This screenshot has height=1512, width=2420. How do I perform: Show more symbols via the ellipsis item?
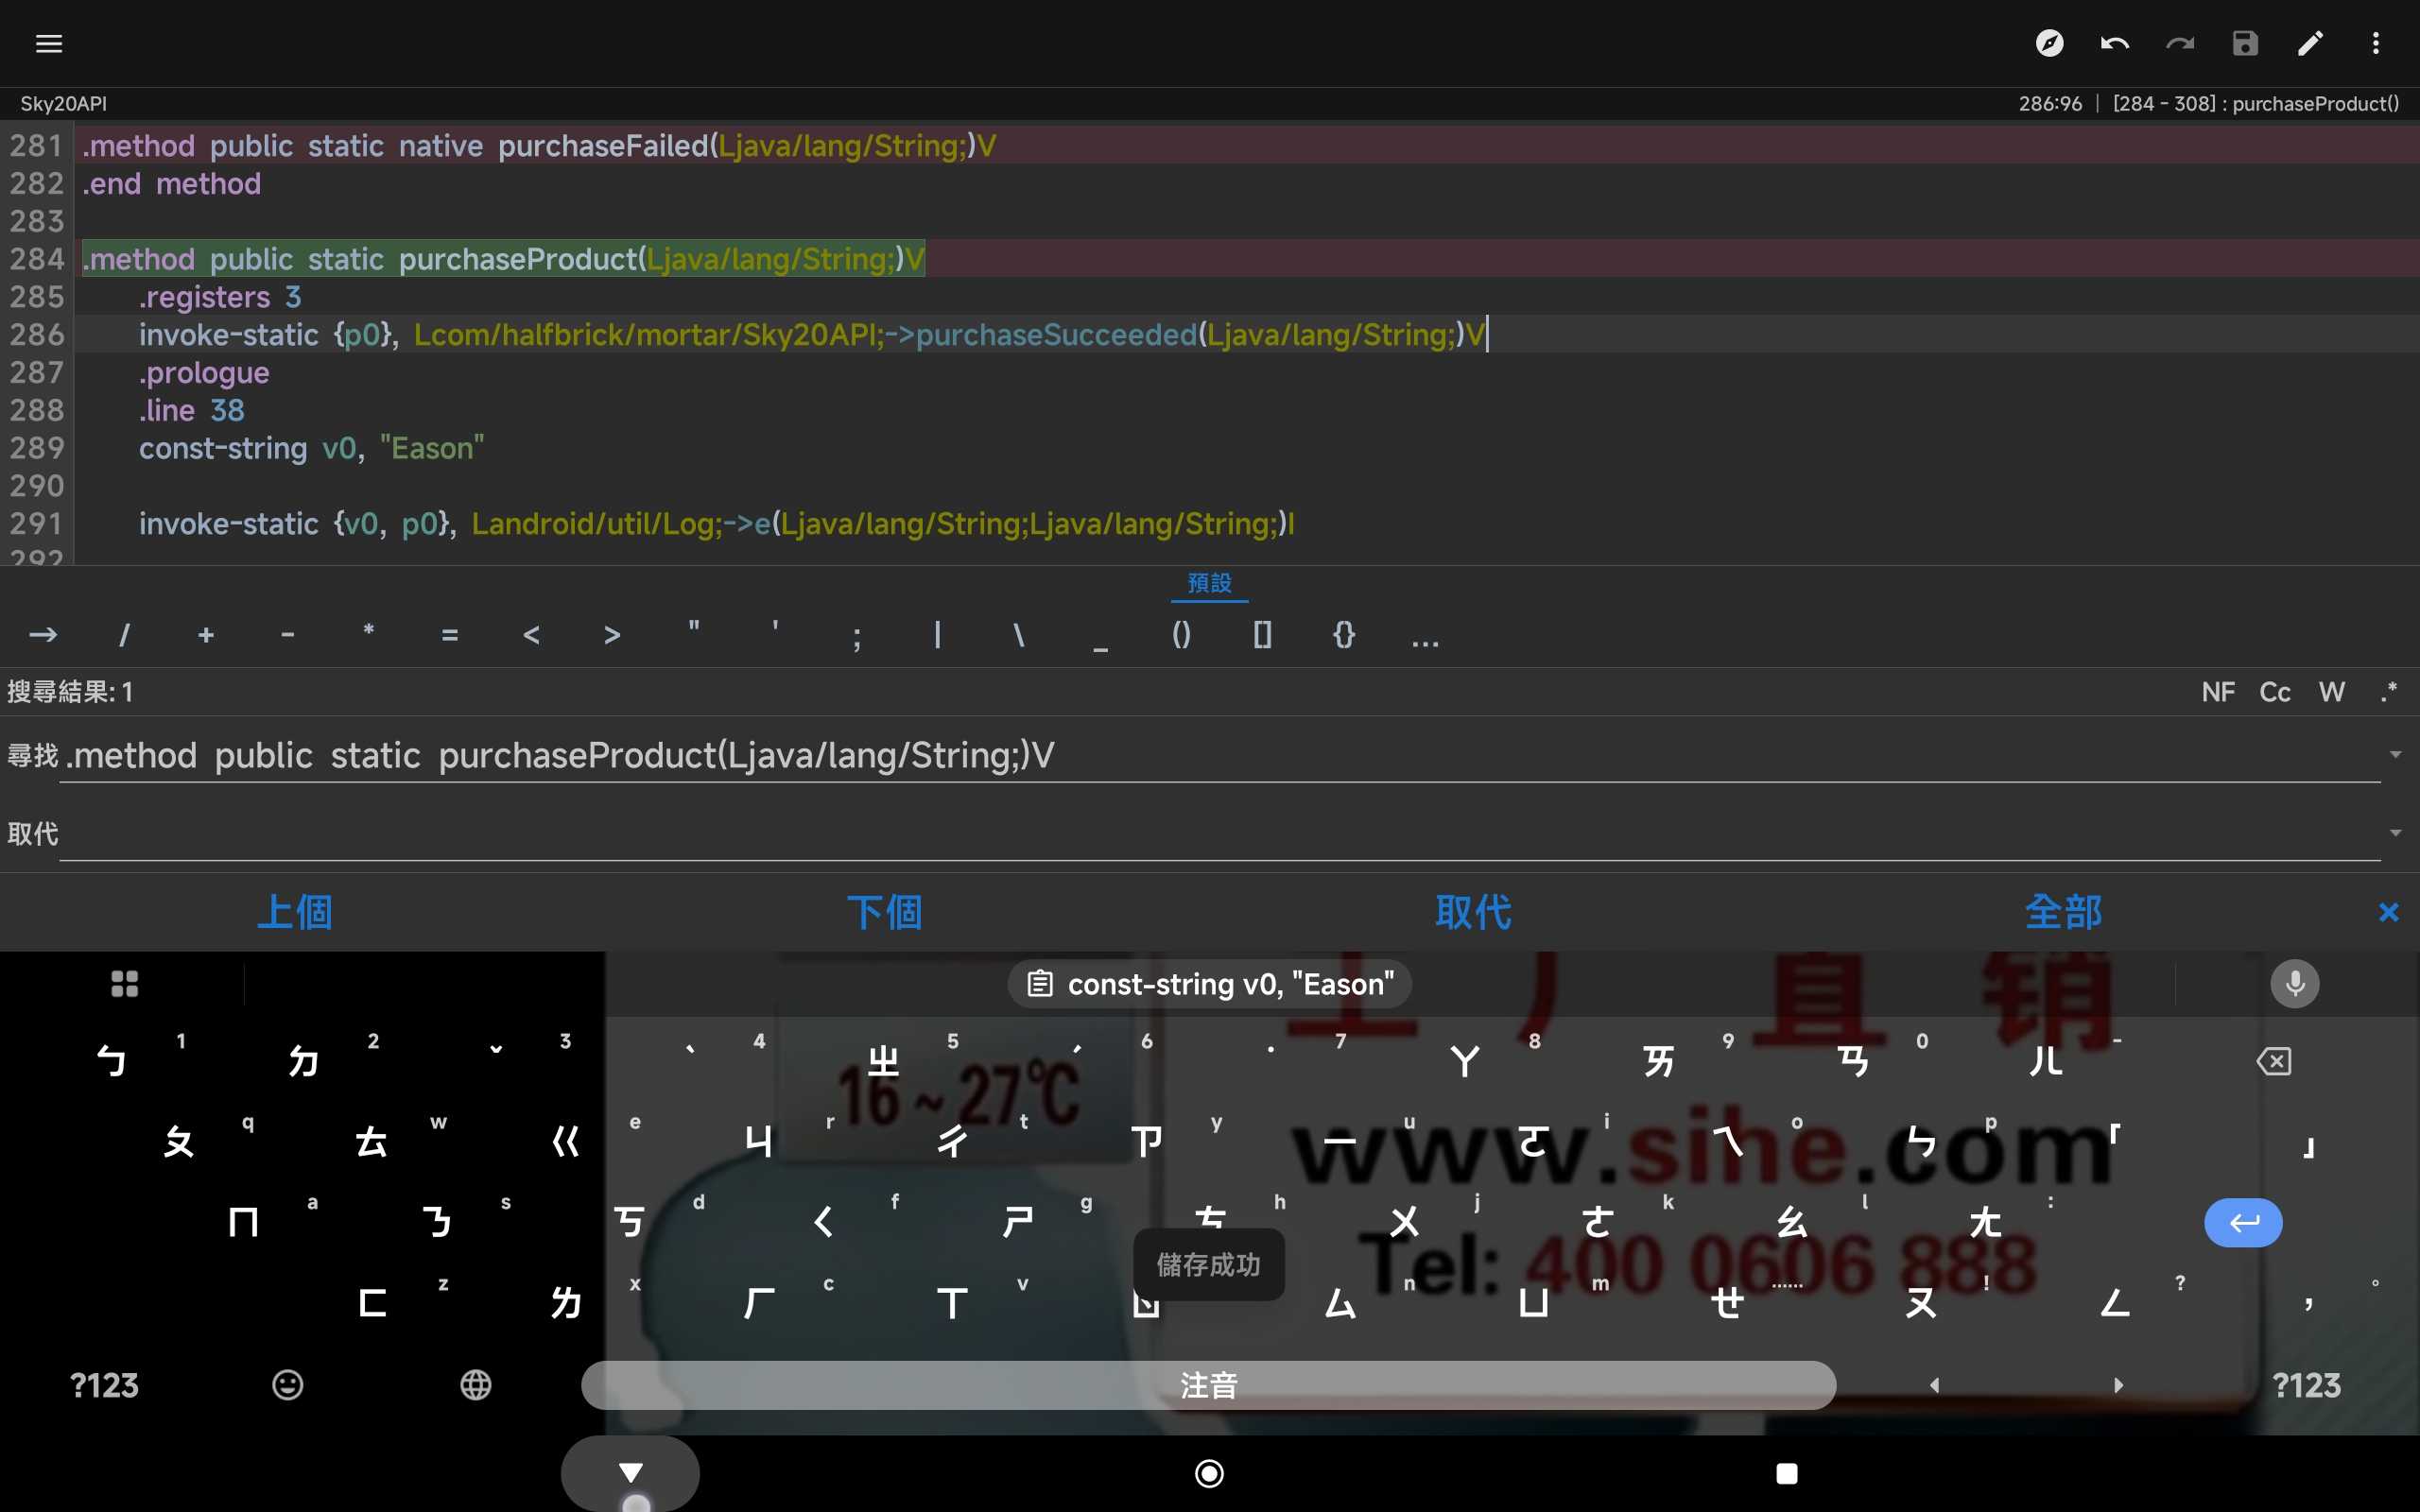[1425, 636]
